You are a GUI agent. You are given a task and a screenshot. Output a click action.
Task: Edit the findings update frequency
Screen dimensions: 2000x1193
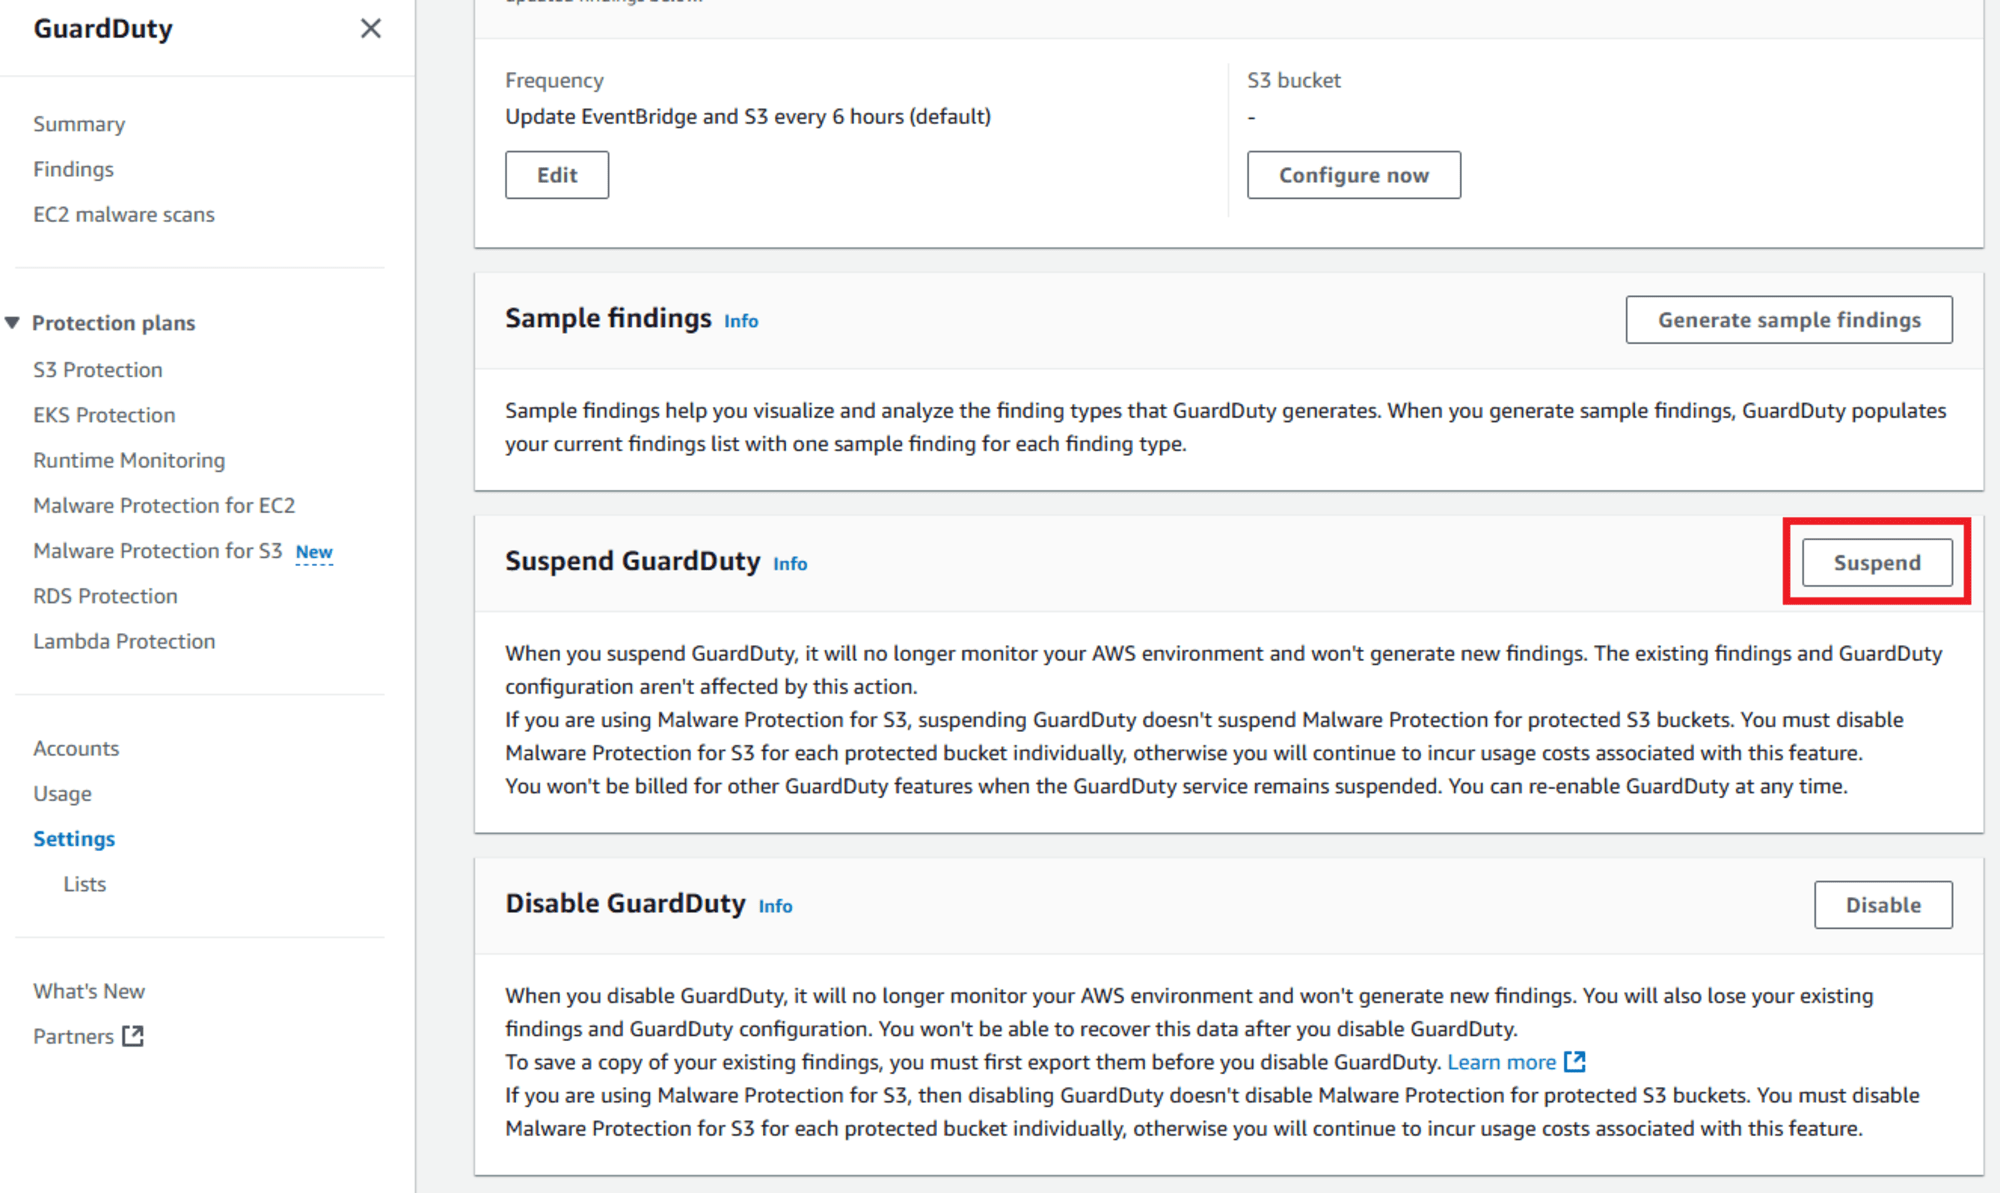[556, 174]
